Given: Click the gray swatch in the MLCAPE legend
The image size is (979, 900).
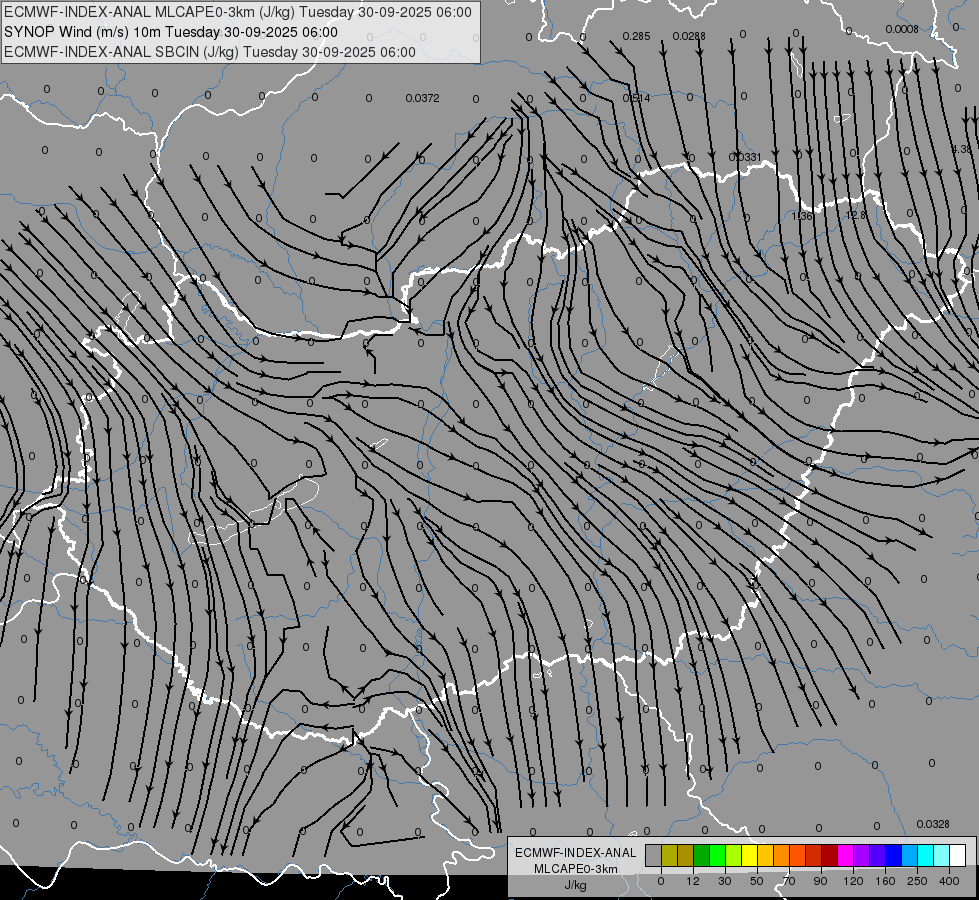Looking at the screenshot, I should [654, 855].
